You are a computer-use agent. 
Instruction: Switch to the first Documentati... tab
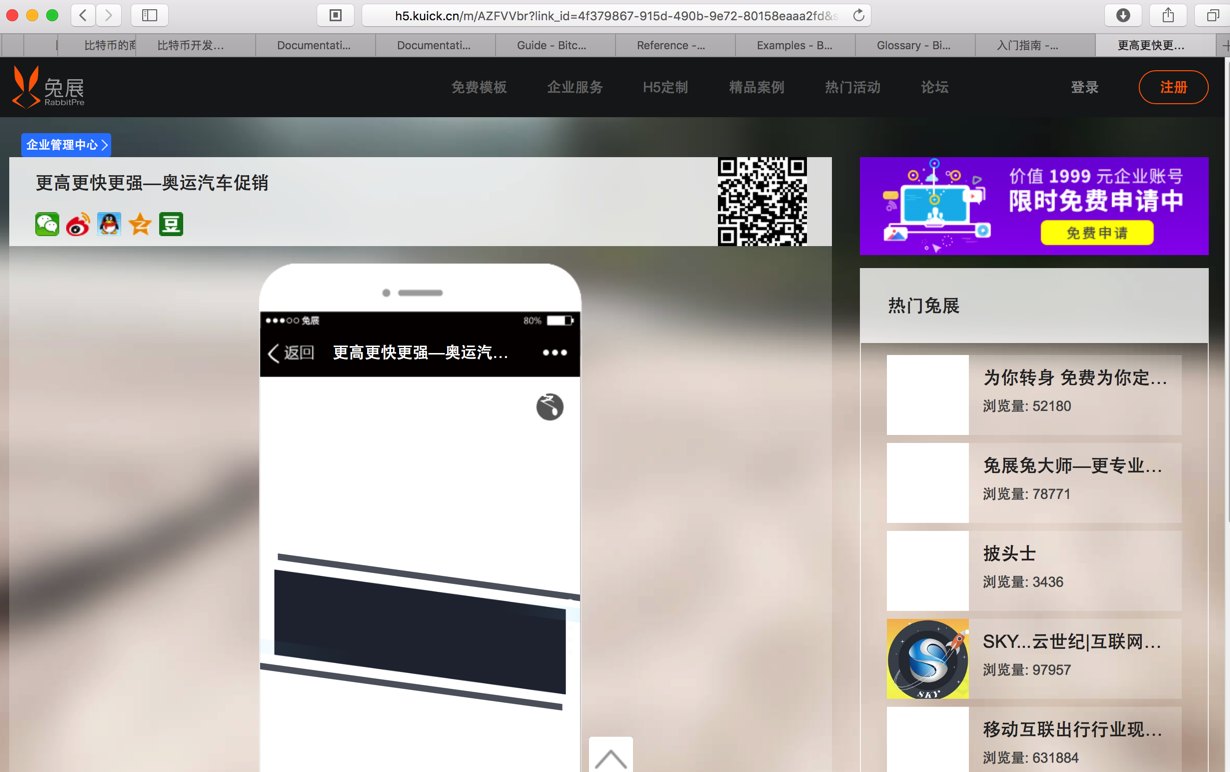pos(314,45)
